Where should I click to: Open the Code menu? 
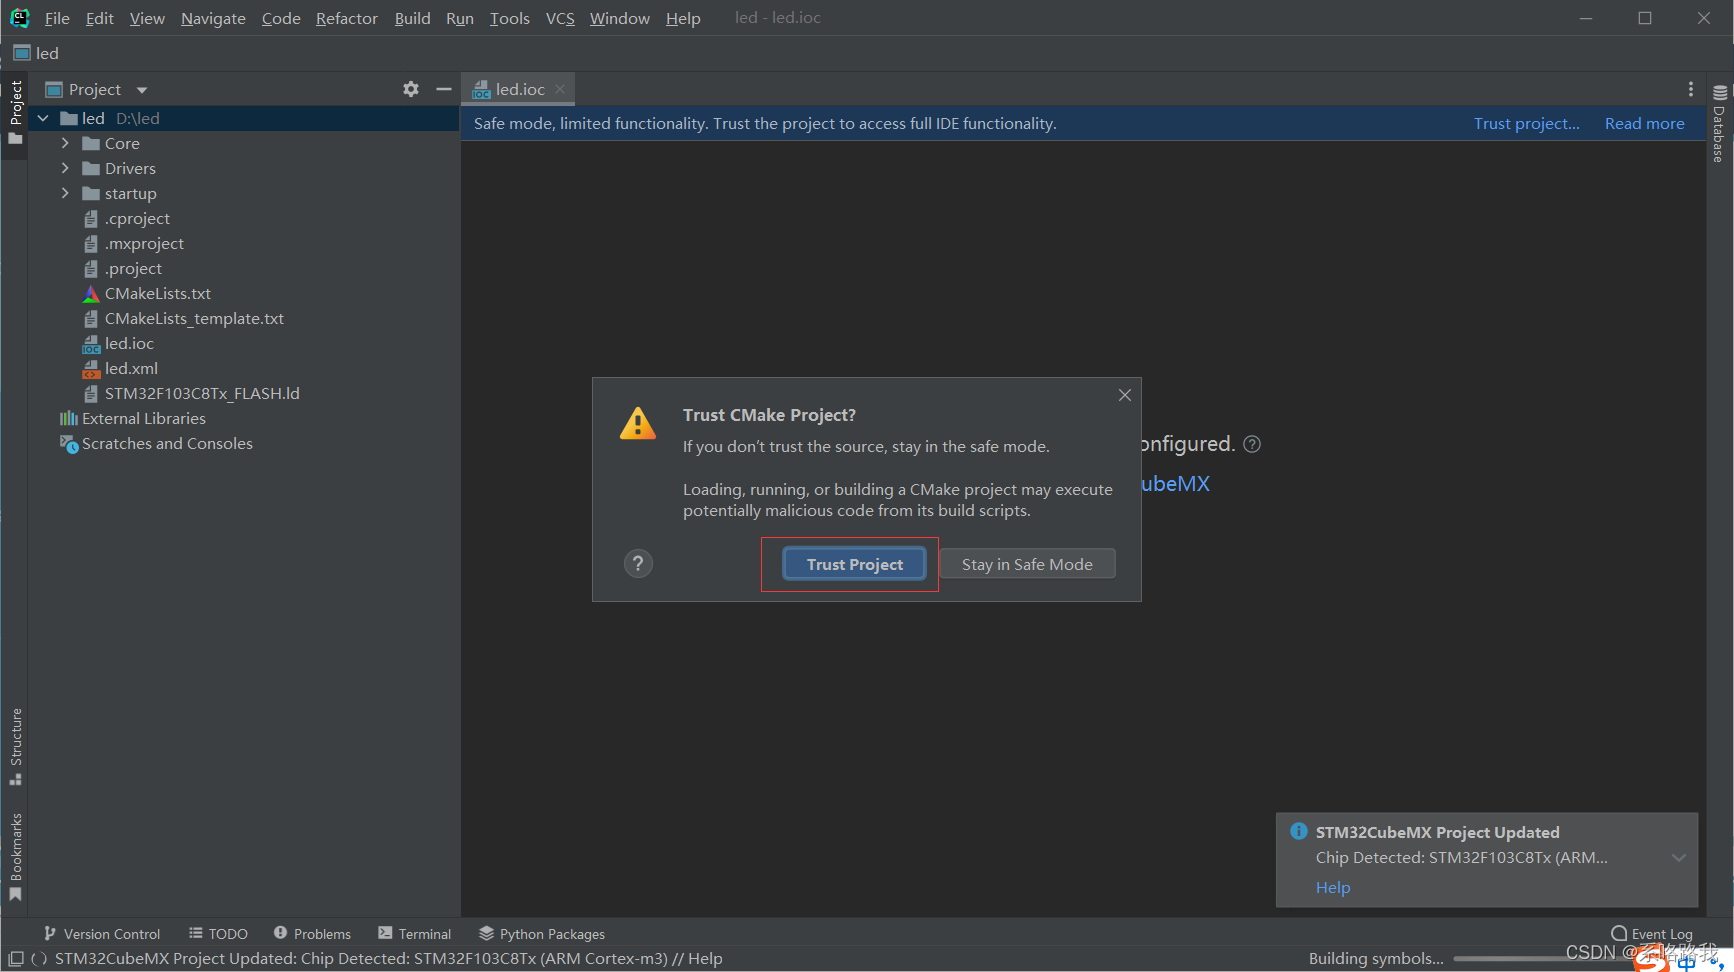pyautogui.click(x=281, y=18)
